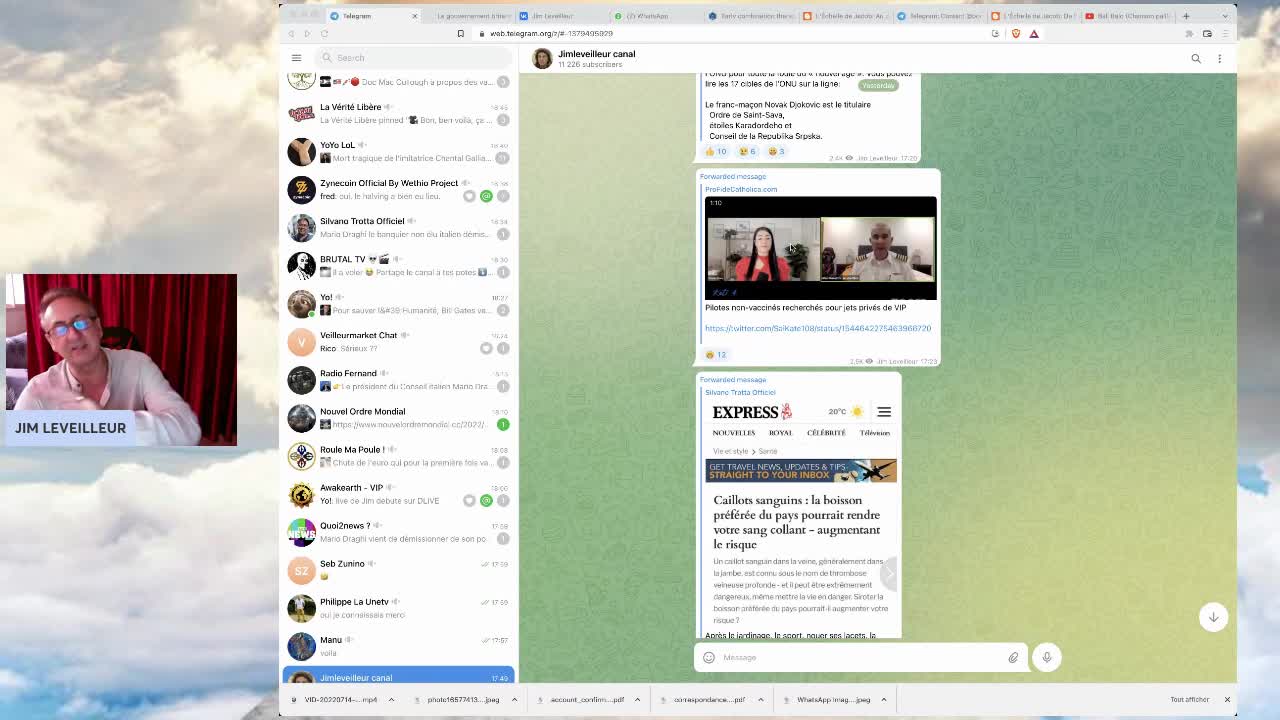Open Quoi2news ? chat
Screen dimensions: 1280x720
[x=399, y=531]
